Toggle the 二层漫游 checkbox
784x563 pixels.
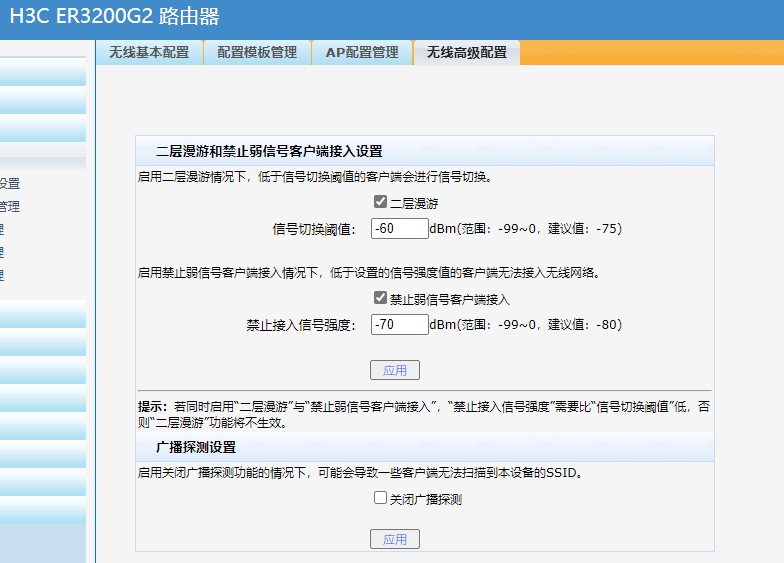pyautogui.click(x=380, y=202)
